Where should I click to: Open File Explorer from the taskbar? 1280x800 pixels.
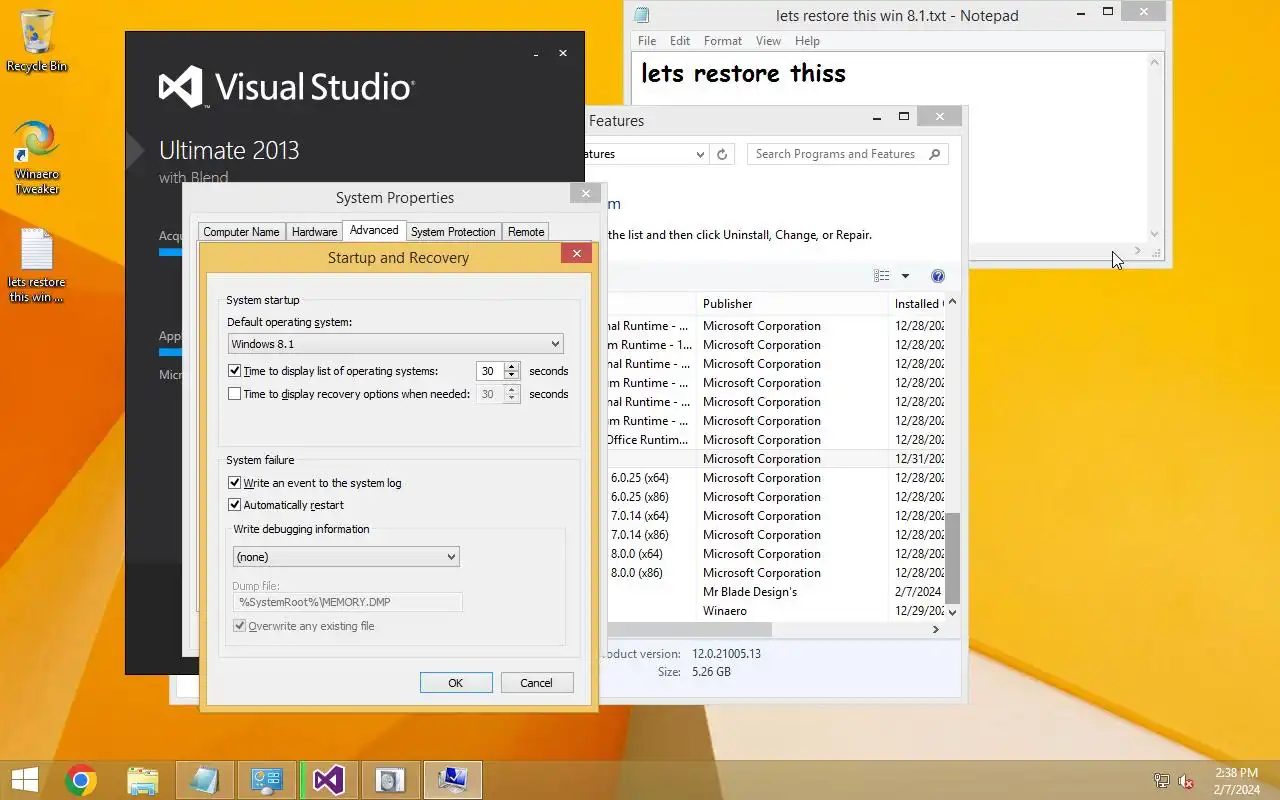[143, 780]
